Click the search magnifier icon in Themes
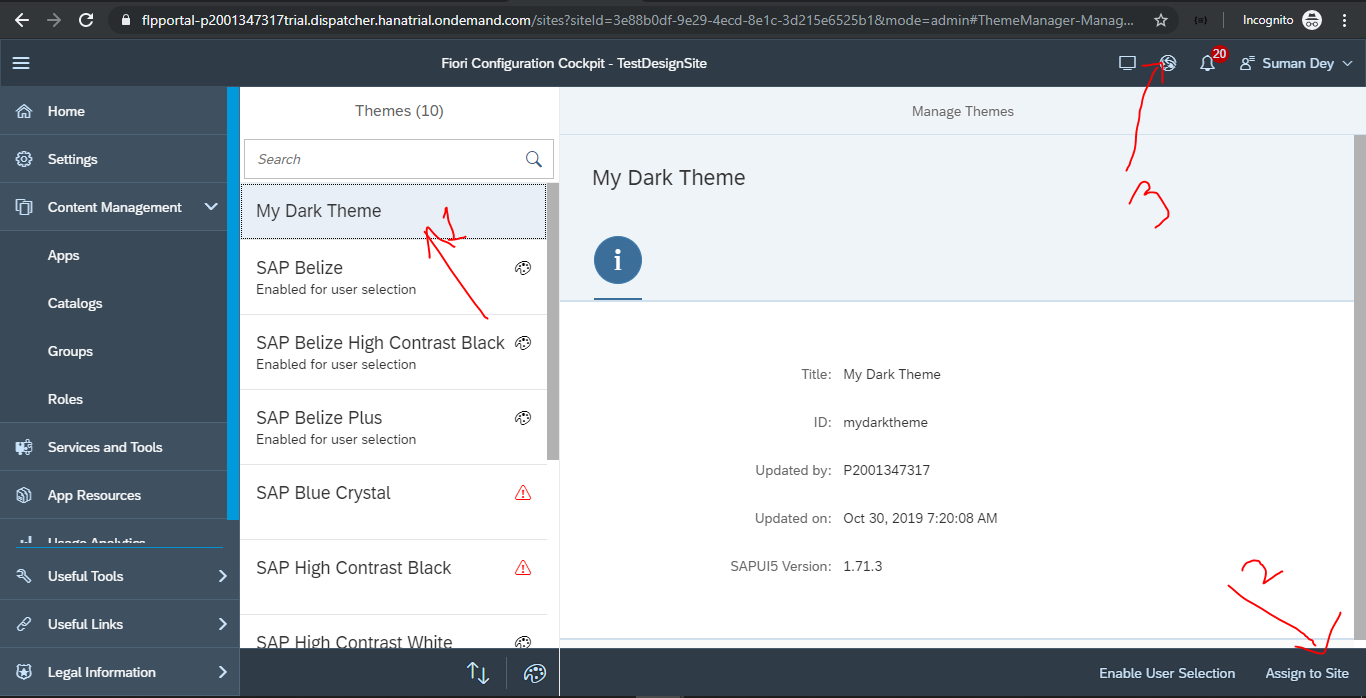The height and width of the screenshot is (698, 1366). (x=534, y=159)
